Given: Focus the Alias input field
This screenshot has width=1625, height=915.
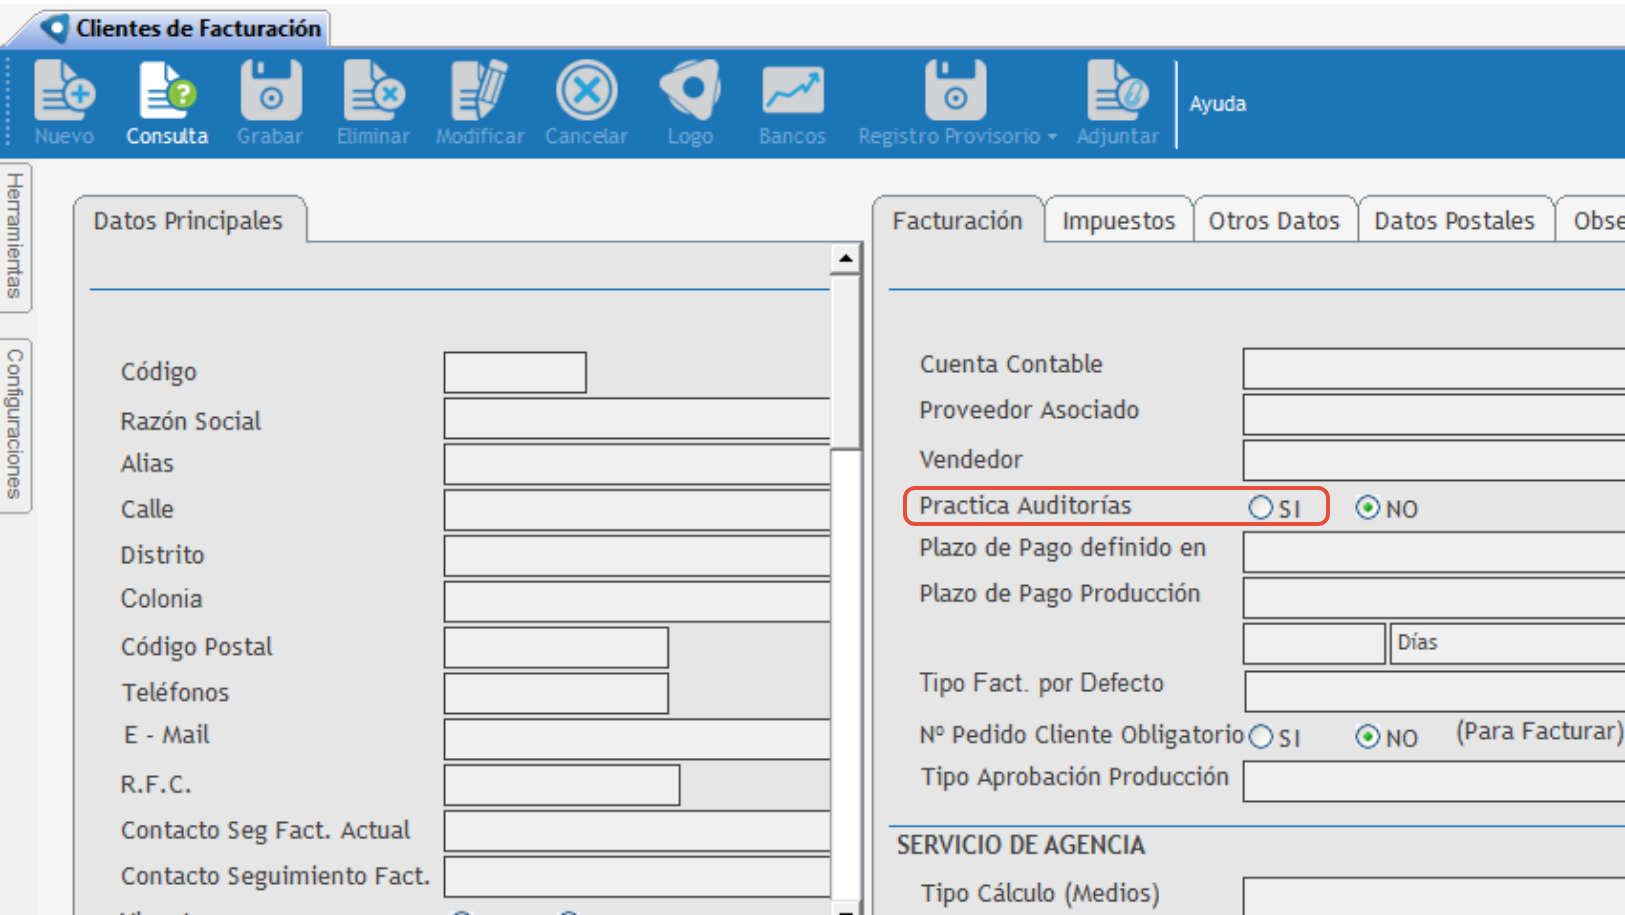Looking at the screenshot, I should coord(637,464).
